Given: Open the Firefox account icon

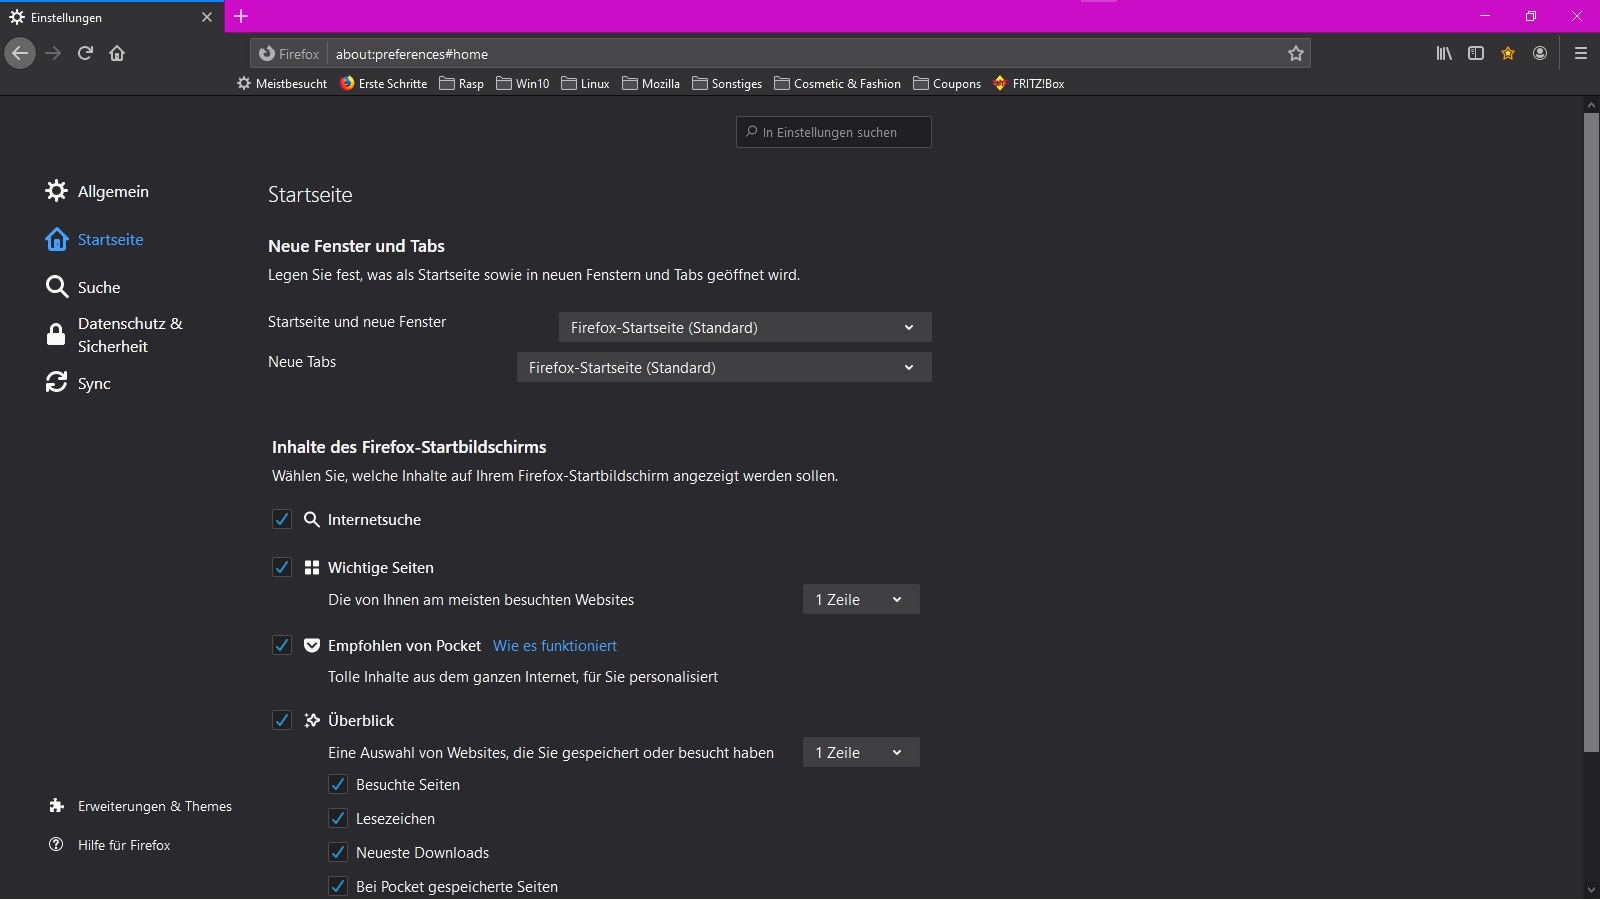Looking at the screenshot, I should [x=1540, y=53].
